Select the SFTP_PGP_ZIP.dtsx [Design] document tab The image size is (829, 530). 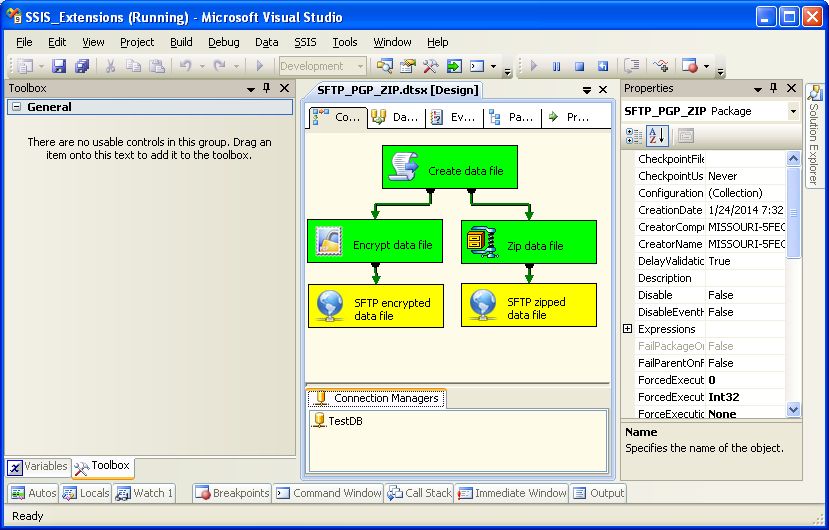397,90
